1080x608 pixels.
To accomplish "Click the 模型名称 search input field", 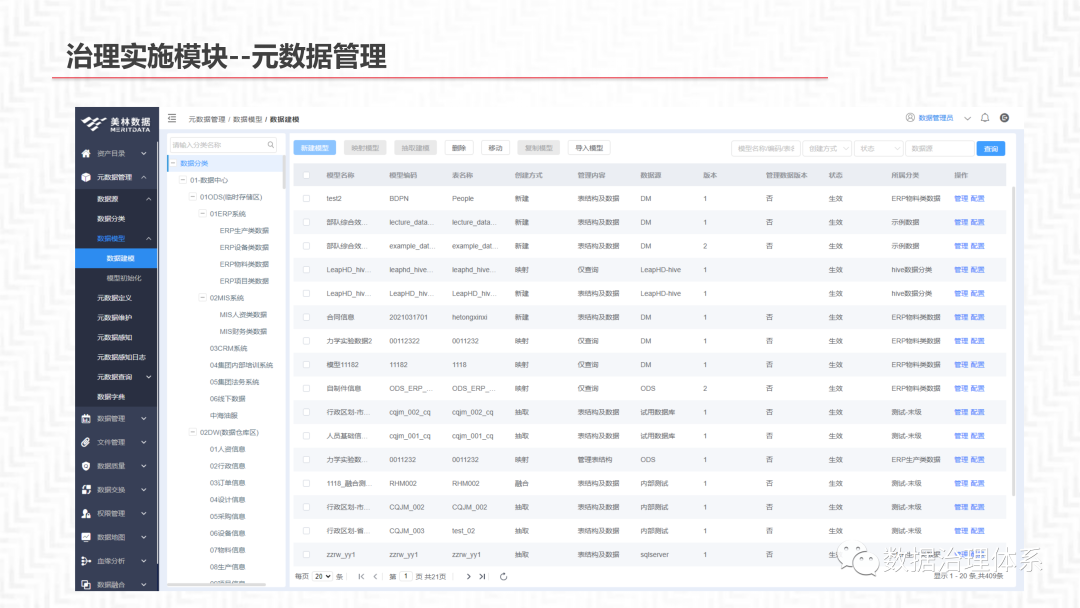I will [x=764, y=148].
